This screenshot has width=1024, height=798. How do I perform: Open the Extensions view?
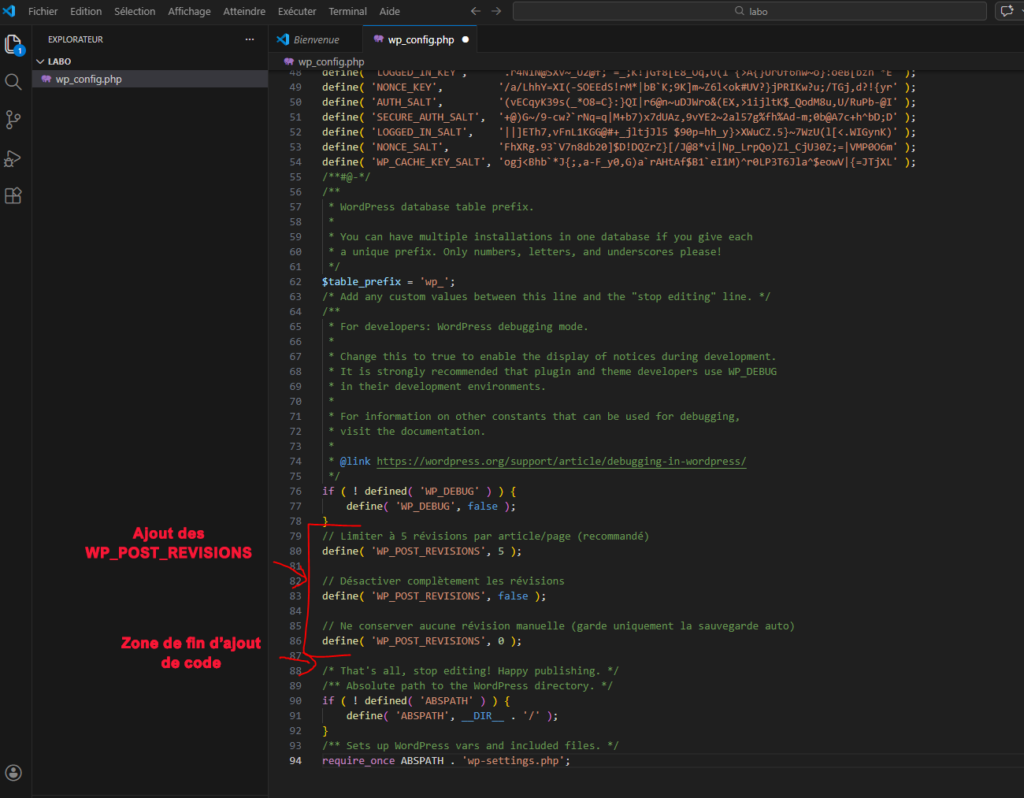pos(13,195)
